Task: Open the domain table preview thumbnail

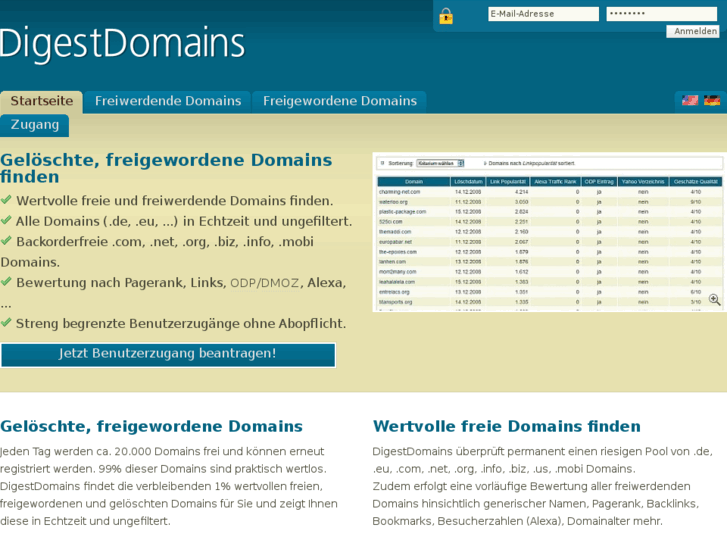Action: 549,232
